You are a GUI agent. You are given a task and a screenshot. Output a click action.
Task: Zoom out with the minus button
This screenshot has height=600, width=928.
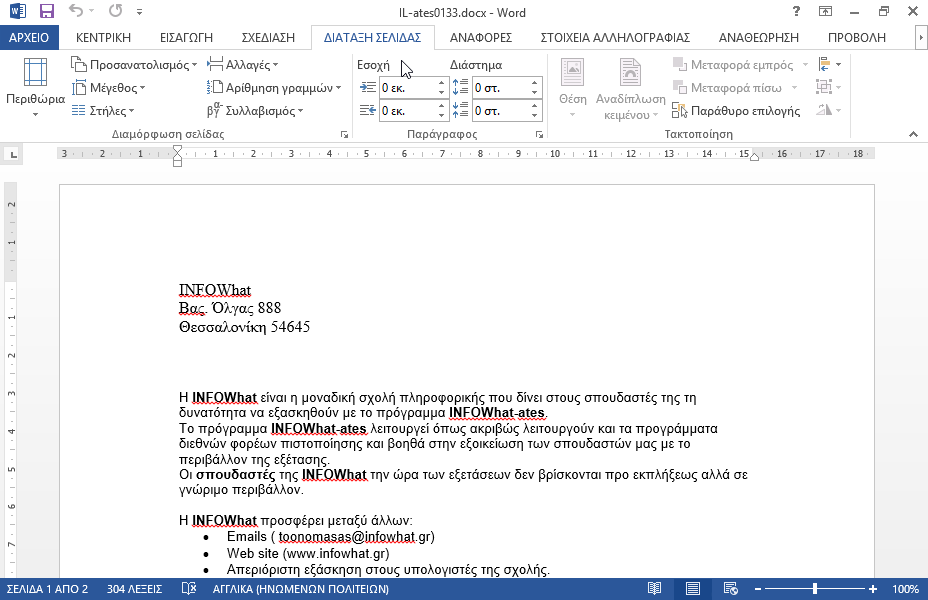[758, 589]
